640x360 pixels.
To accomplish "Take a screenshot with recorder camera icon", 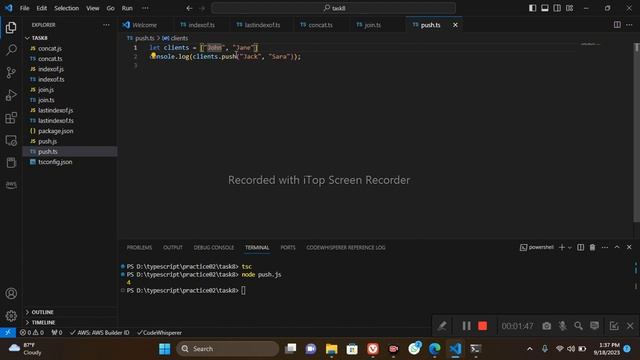I will [547, 326].
